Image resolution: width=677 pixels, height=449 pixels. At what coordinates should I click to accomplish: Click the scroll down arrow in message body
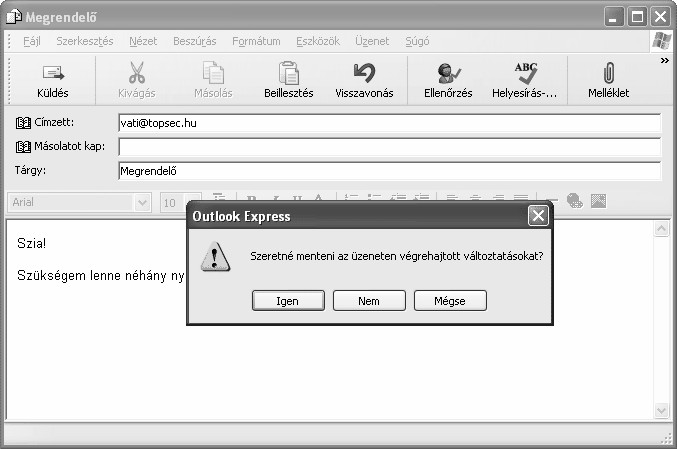point(661,410)
